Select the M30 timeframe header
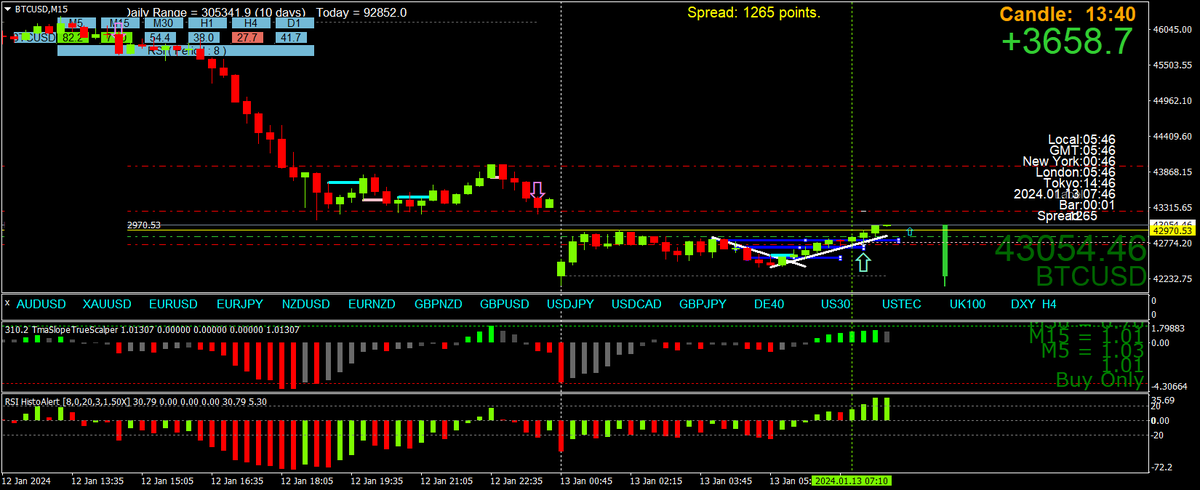 (x=162, y=22)
